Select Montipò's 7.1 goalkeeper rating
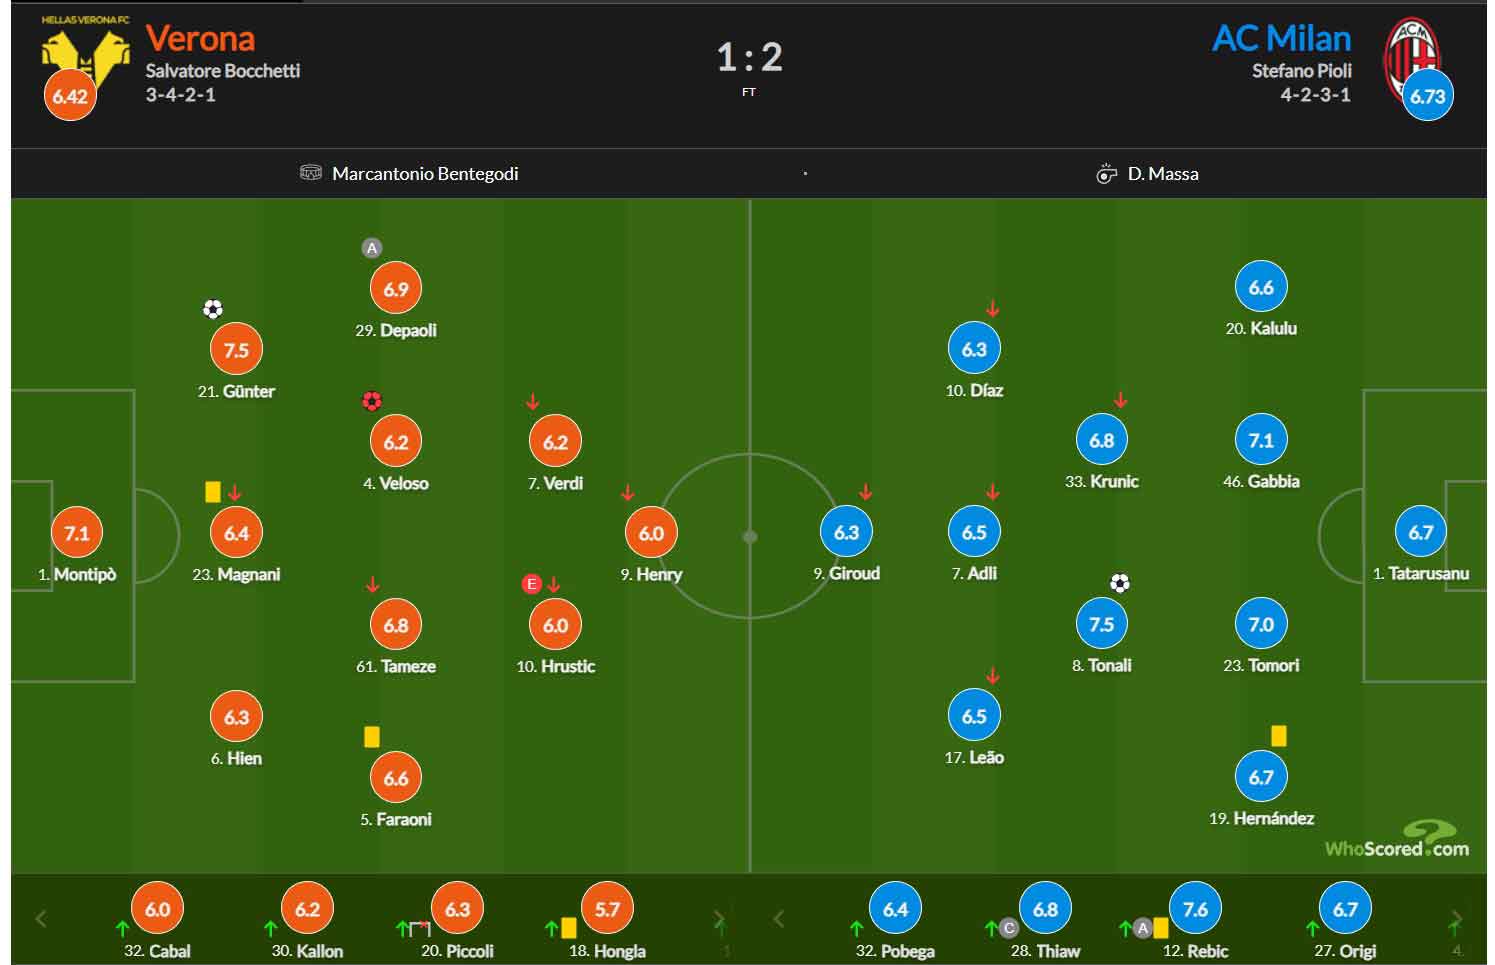Image resolution: width=1495 pixels, height=965 pixels. (x=77, y=533)
